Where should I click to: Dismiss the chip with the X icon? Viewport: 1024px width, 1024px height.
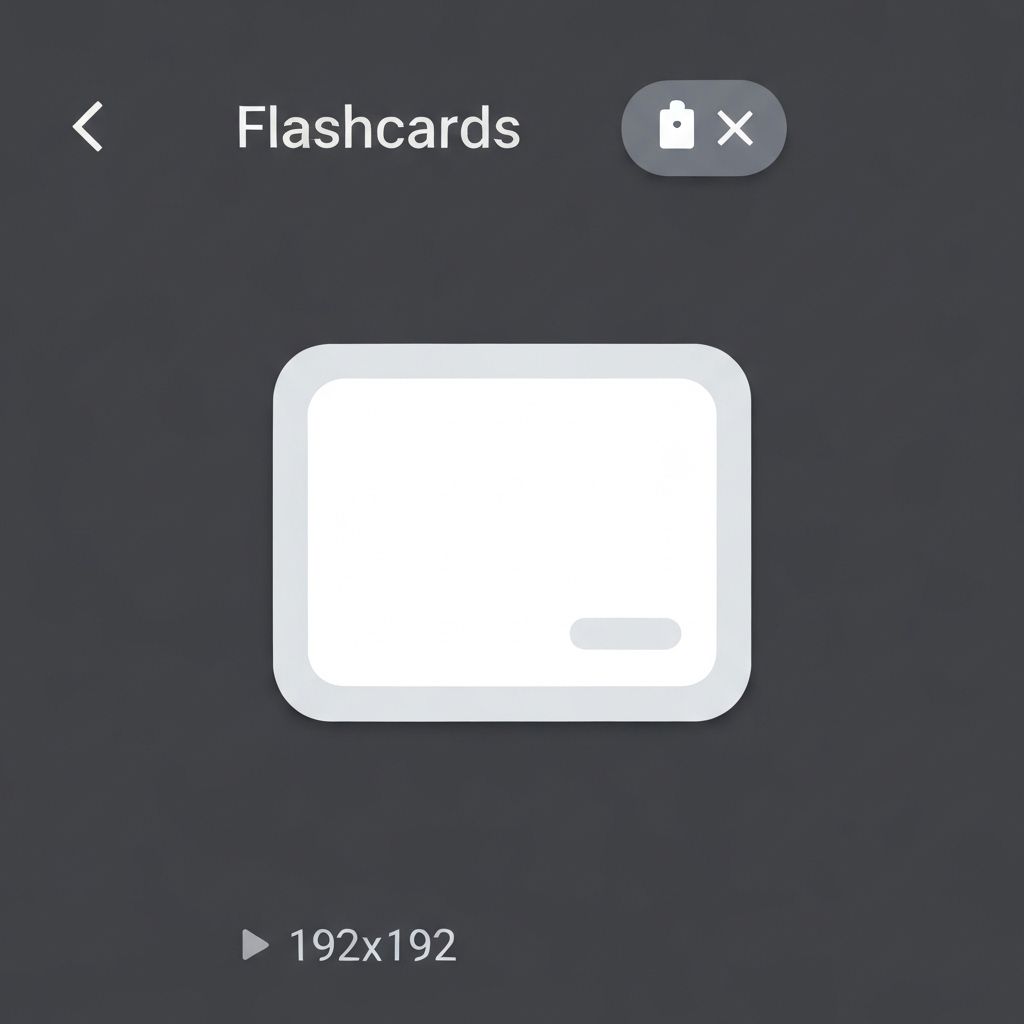point(735,127)
